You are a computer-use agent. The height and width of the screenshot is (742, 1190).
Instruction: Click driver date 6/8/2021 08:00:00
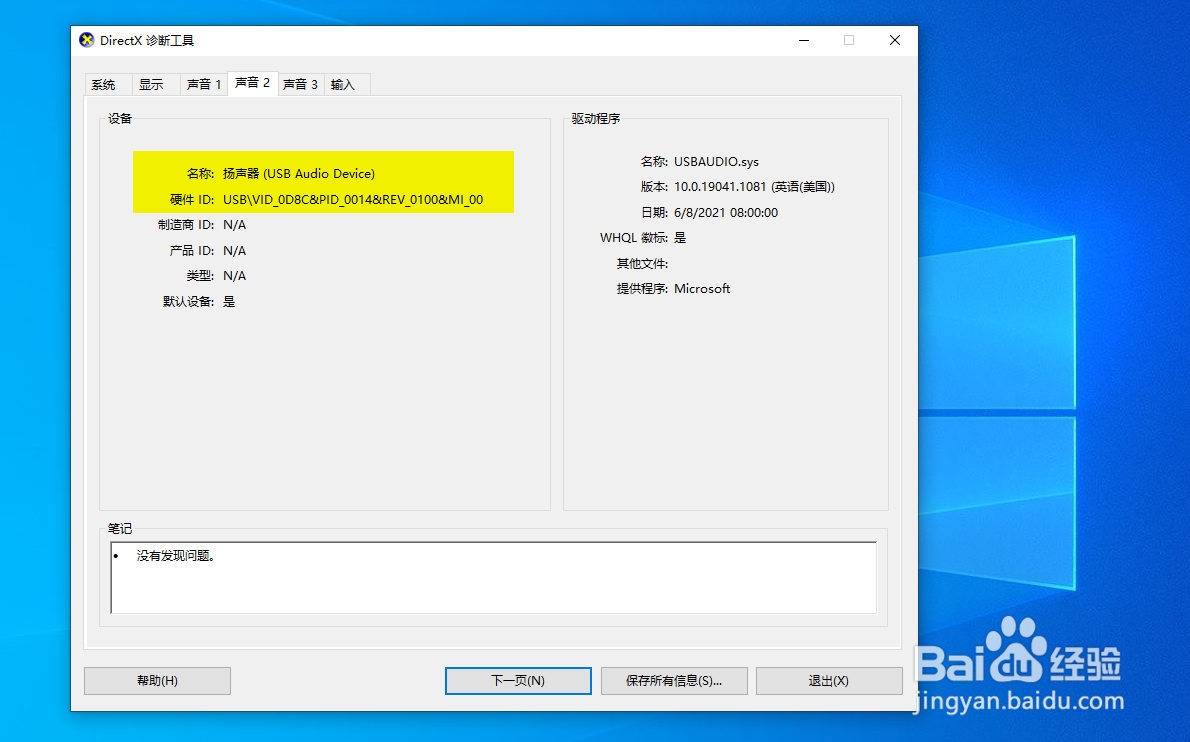(726, 212)
